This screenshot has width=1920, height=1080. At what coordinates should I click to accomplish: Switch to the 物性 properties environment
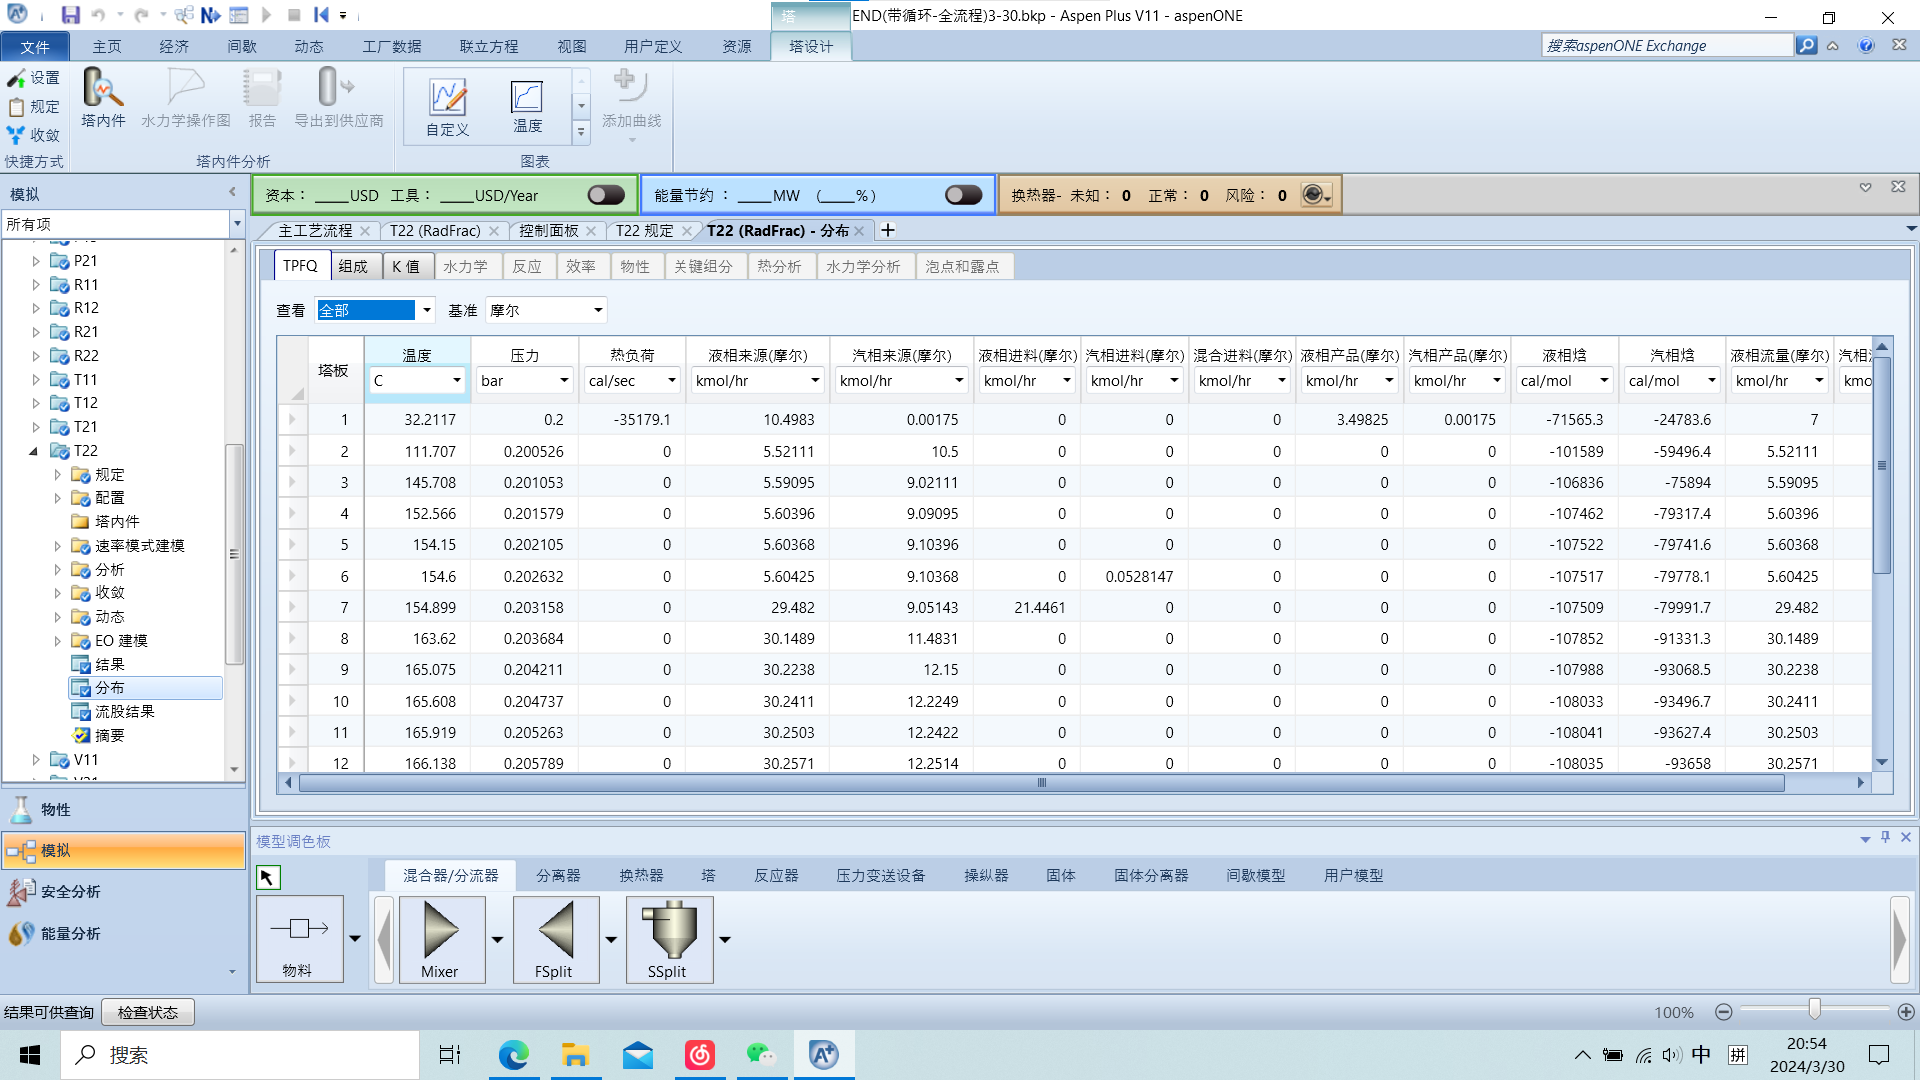(124, 809)
